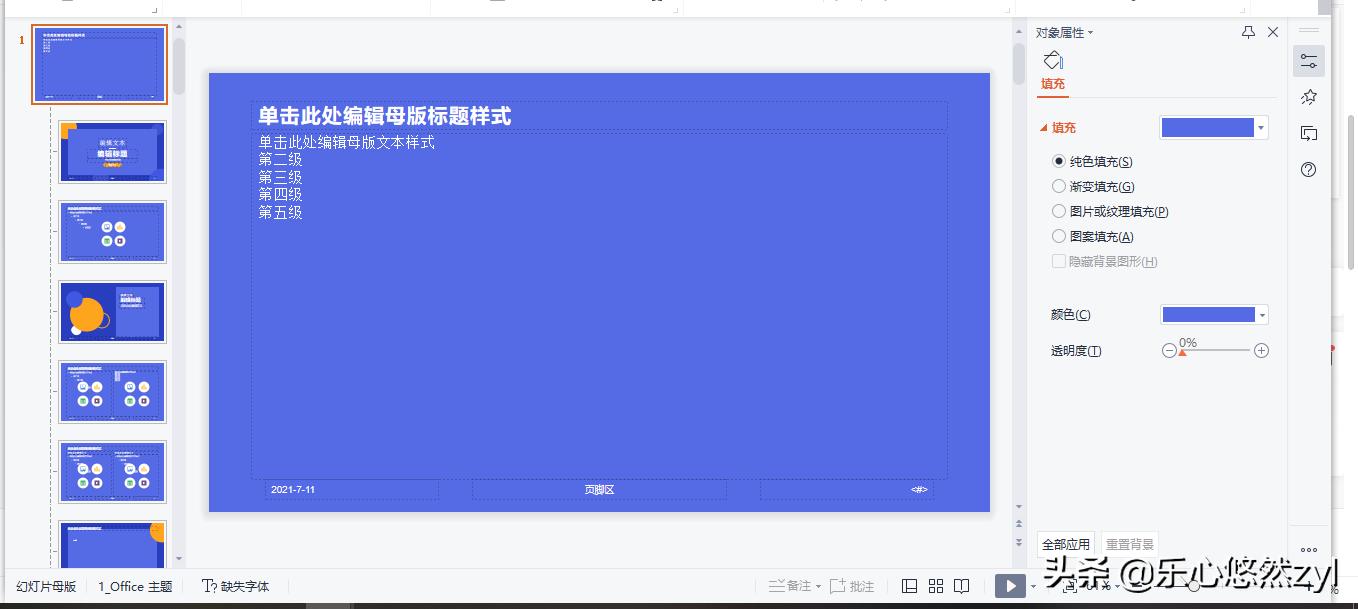This screenshot has height=609, width=1358.
Task: Open the 填充 fill color dropdown
Action: pyautogui.click(x=1260, y=127)
